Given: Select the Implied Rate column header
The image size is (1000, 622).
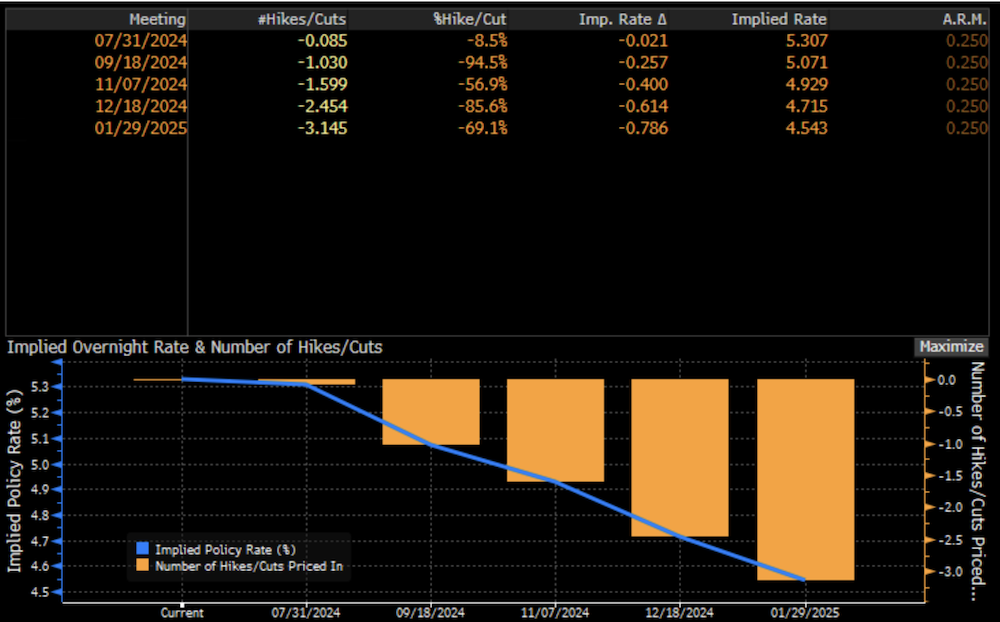Looking at the screenshot, I should click(x=778, y=19).
